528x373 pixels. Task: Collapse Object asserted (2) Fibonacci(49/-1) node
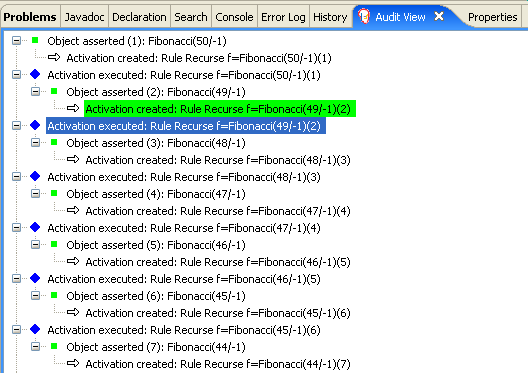point(35,92)
